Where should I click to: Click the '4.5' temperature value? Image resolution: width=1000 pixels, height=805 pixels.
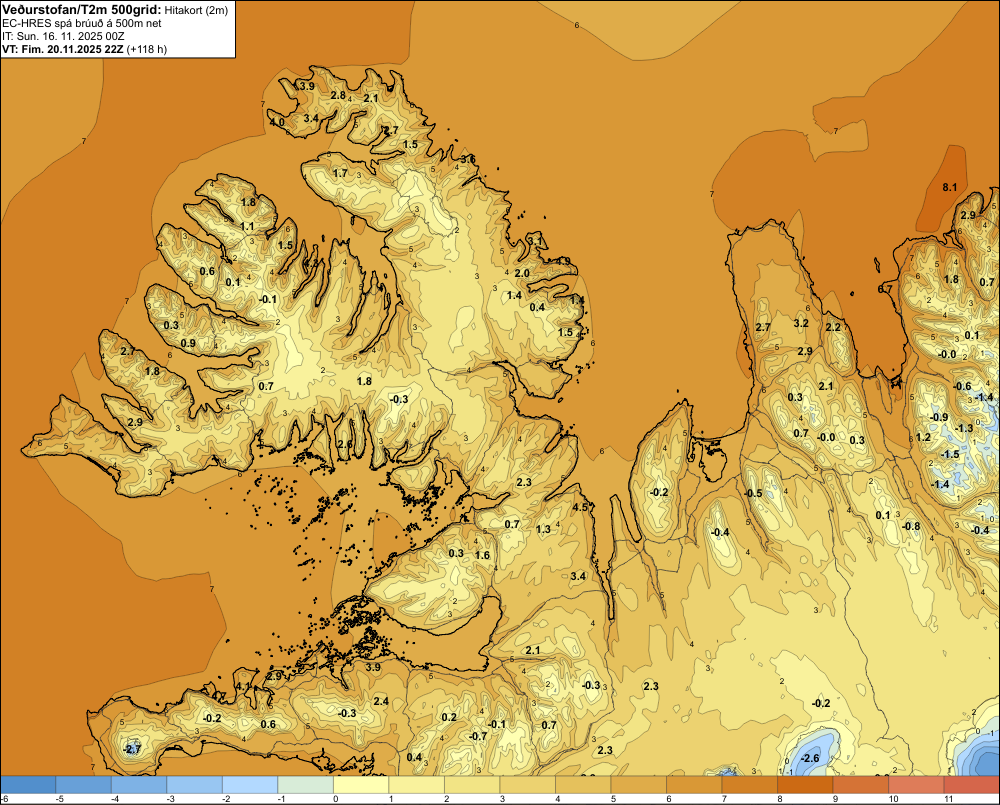pyautogui.click(x=580, y=507)
